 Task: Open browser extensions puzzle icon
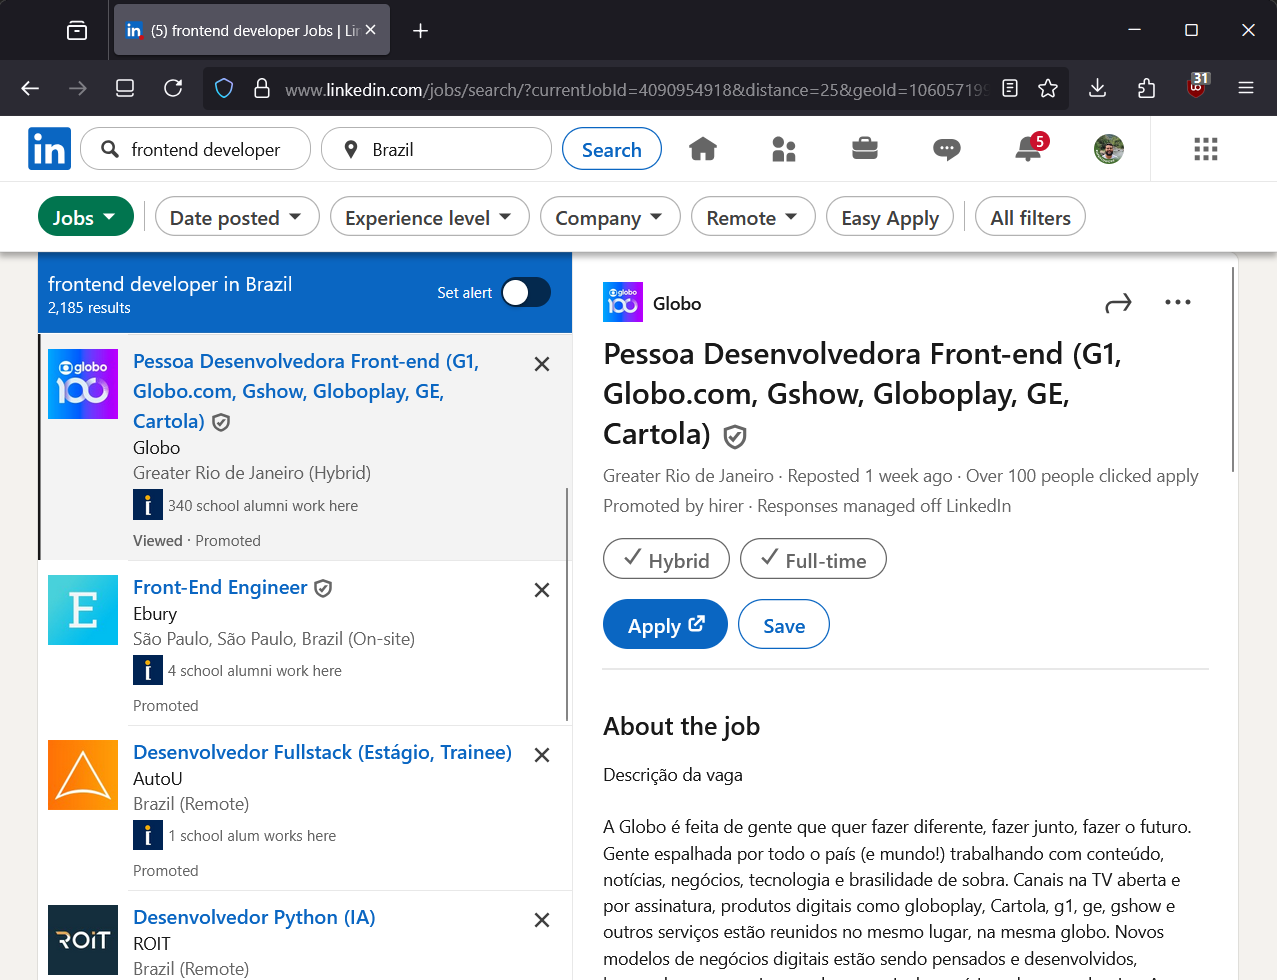pyautogui.click(x=1146, y=88)
